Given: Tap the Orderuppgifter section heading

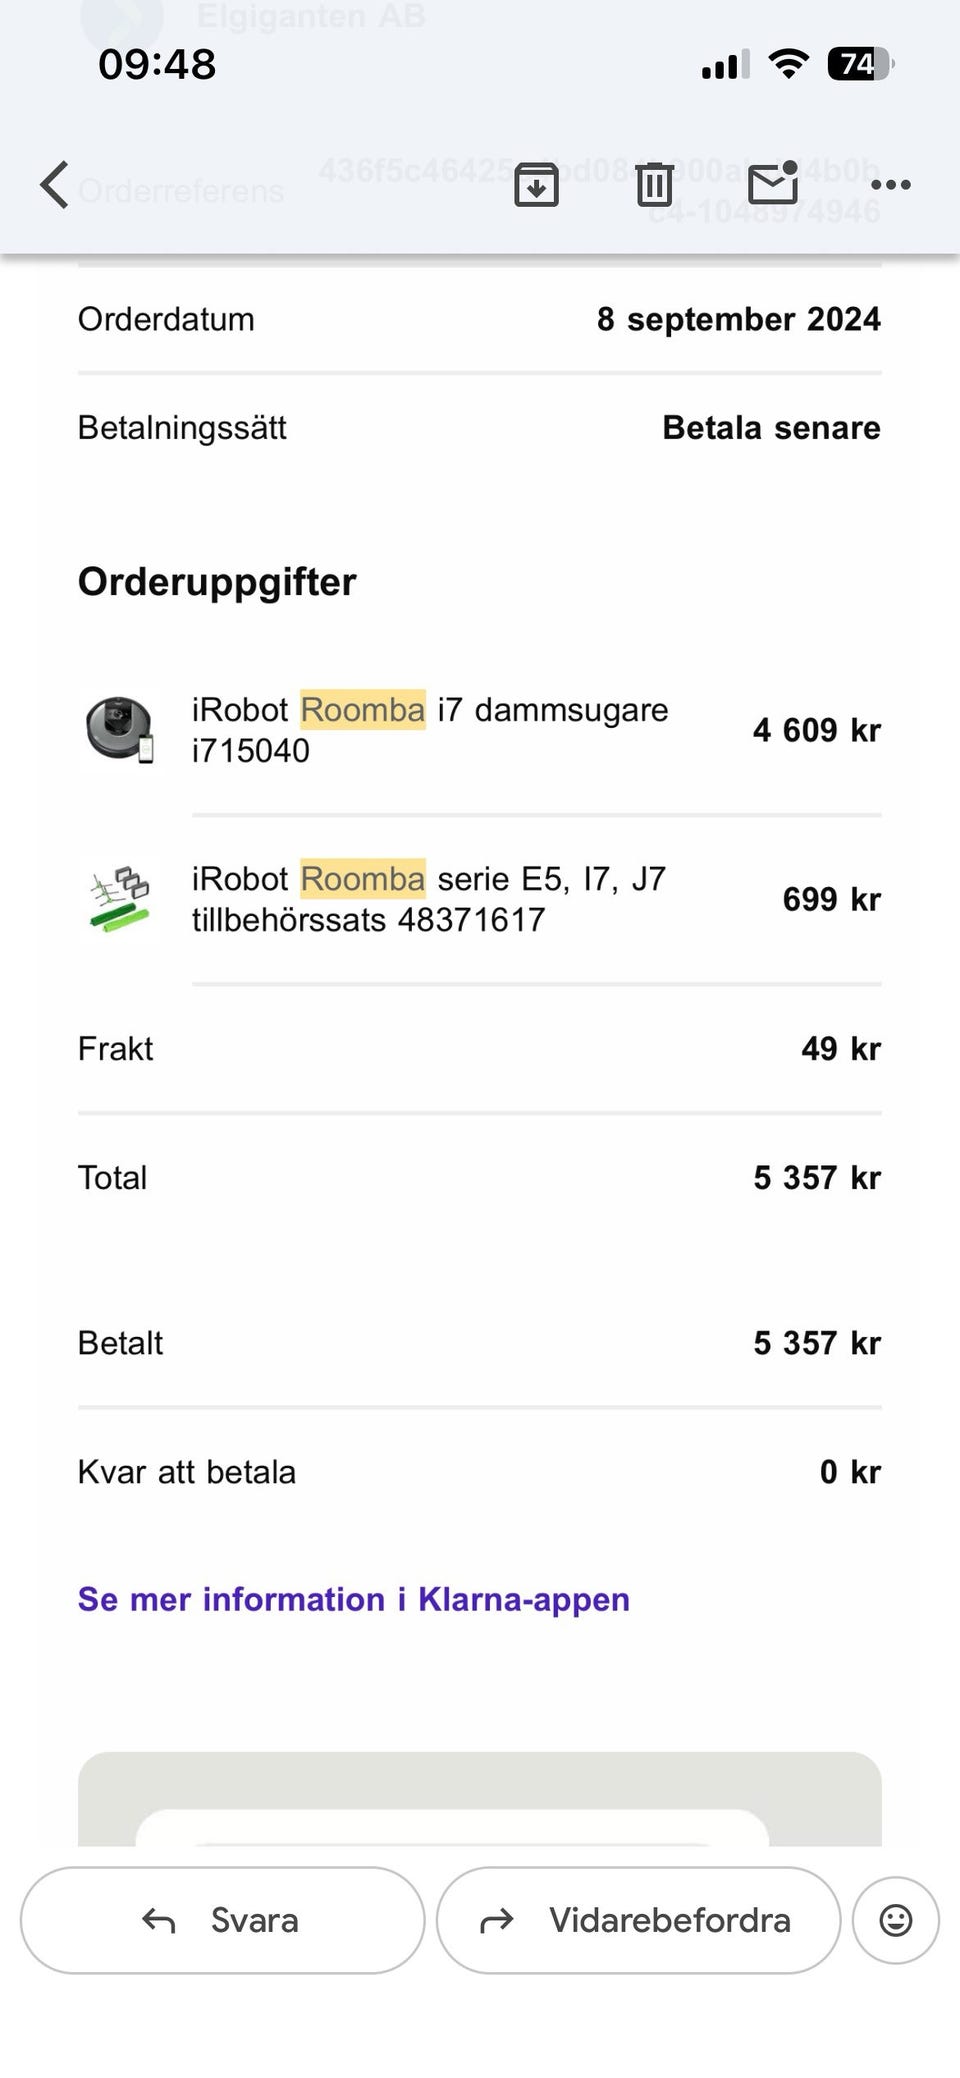Looking at the screenshot, I should (x=217, y=582).
